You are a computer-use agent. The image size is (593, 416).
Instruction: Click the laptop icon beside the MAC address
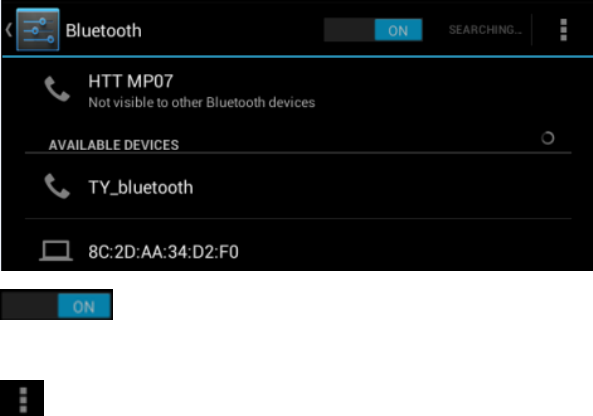(x=56, y=251)
